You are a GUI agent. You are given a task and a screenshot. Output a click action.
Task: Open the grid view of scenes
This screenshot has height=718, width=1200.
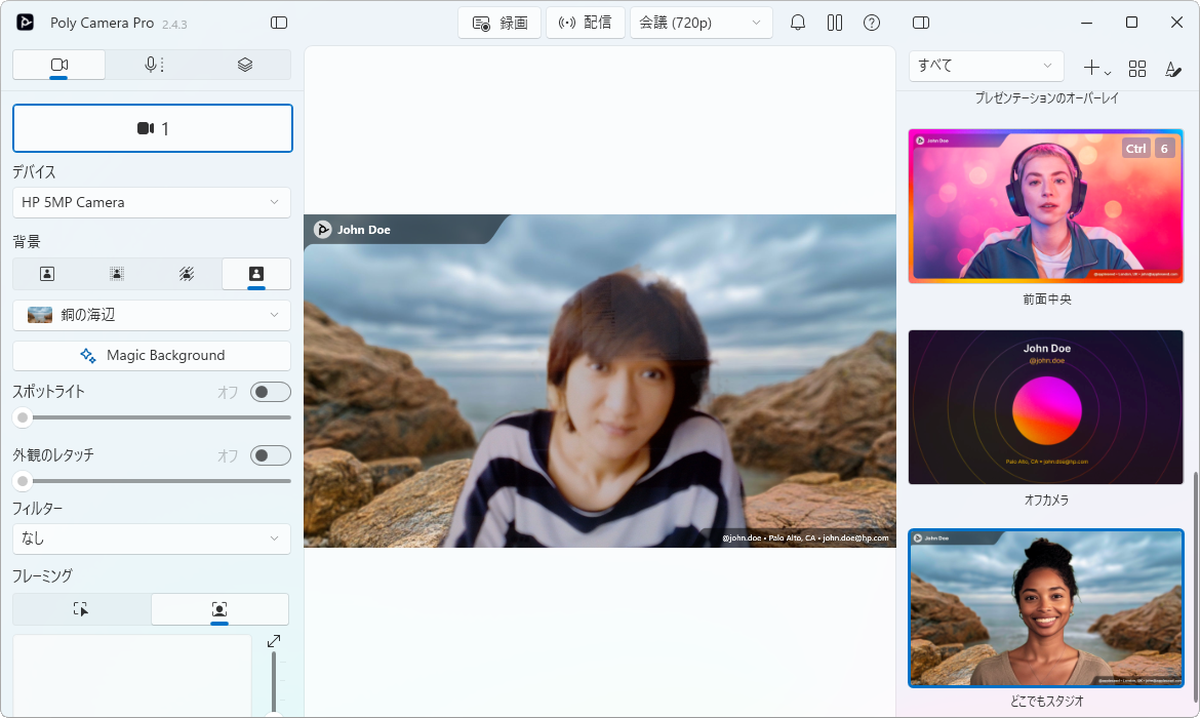[x=1137, y=68]
